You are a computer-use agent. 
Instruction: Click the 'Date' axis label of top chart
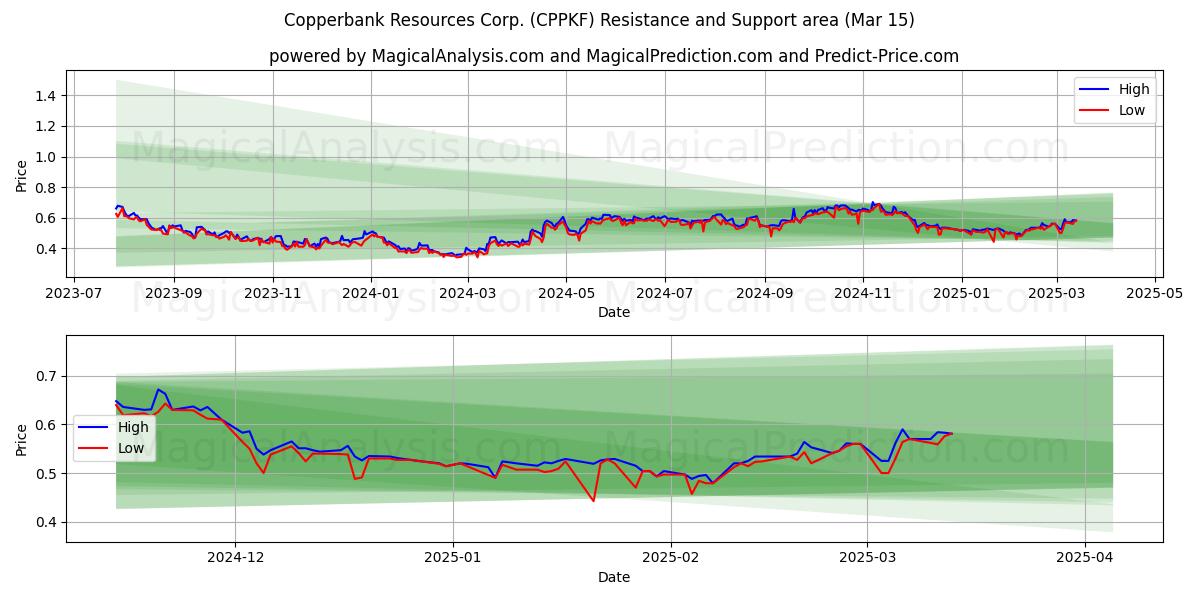point(613,313)
